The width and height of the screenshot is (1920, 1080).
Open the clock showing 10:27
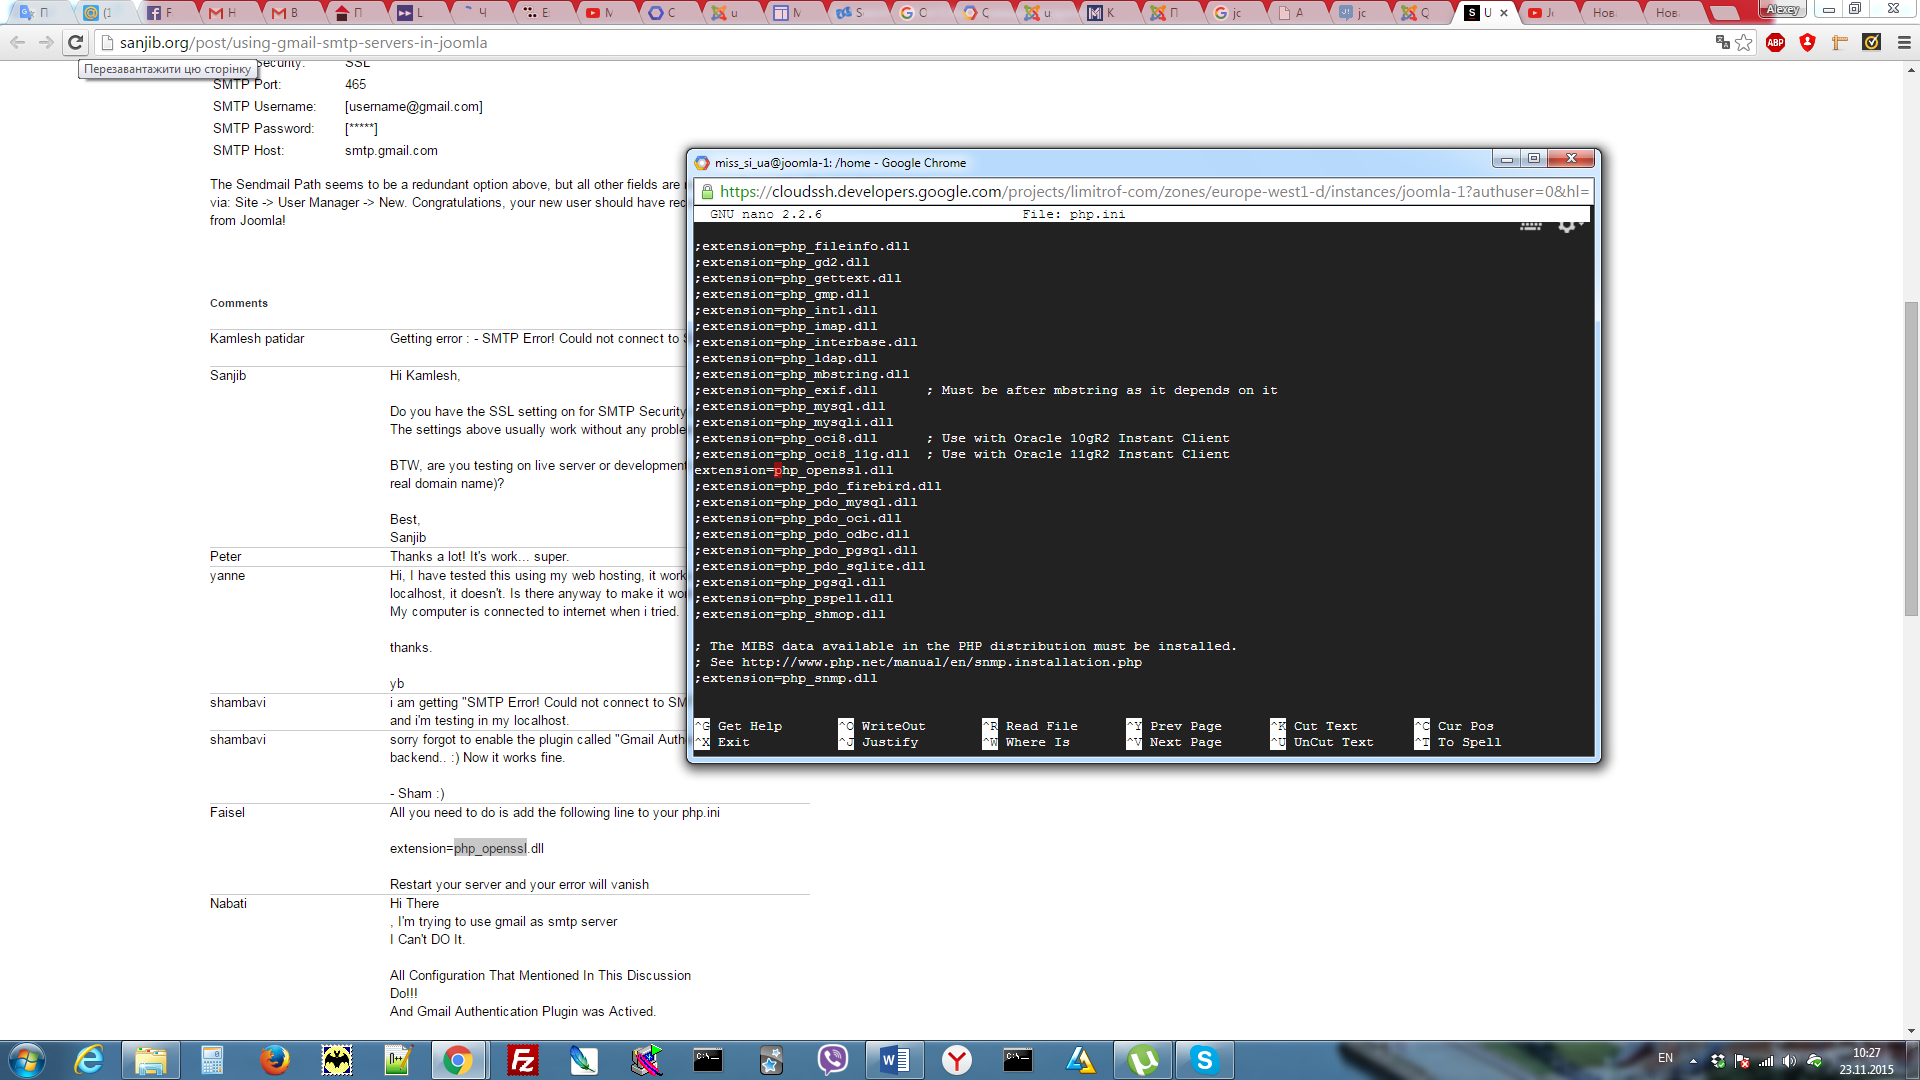tap(1866, 1061)
